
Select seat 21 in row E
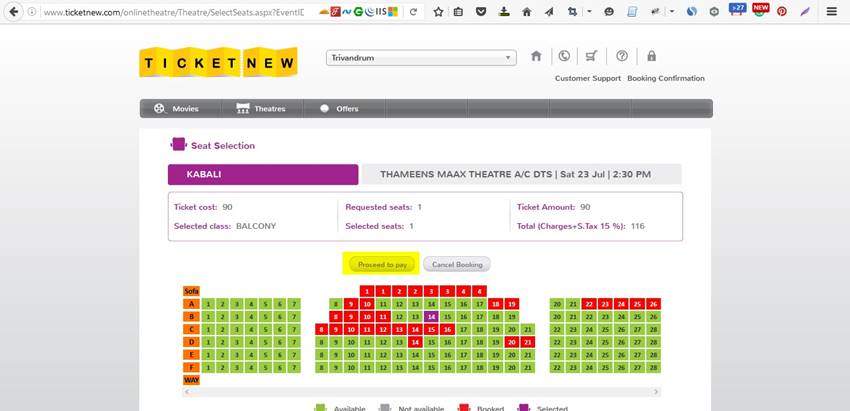point(527,355)
